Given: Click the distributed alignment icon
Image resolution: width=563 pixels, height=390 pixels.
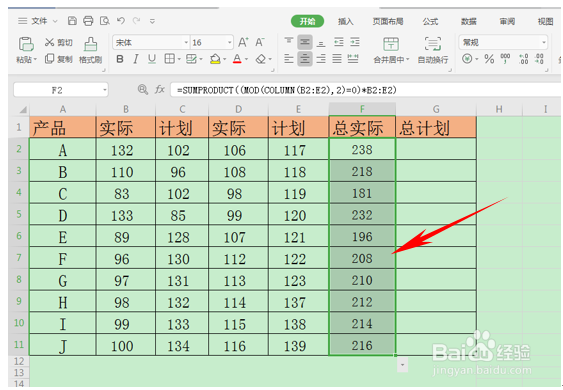Looking at the screenshot, I should tap(353, 59).
